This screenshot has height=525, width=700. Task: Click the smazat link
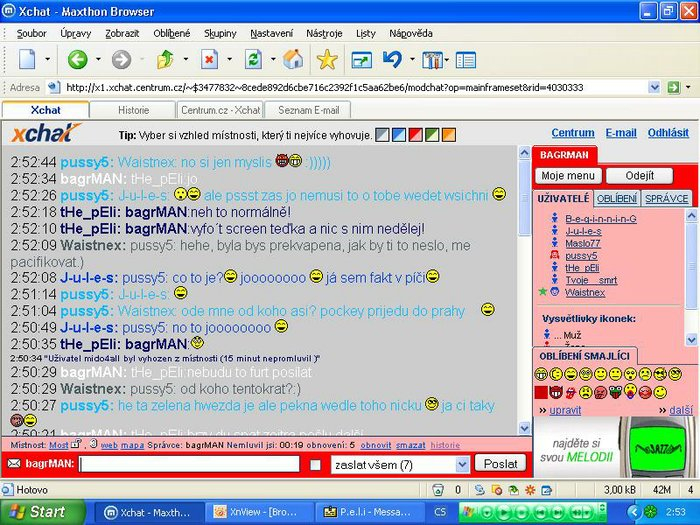pos(410,445)
